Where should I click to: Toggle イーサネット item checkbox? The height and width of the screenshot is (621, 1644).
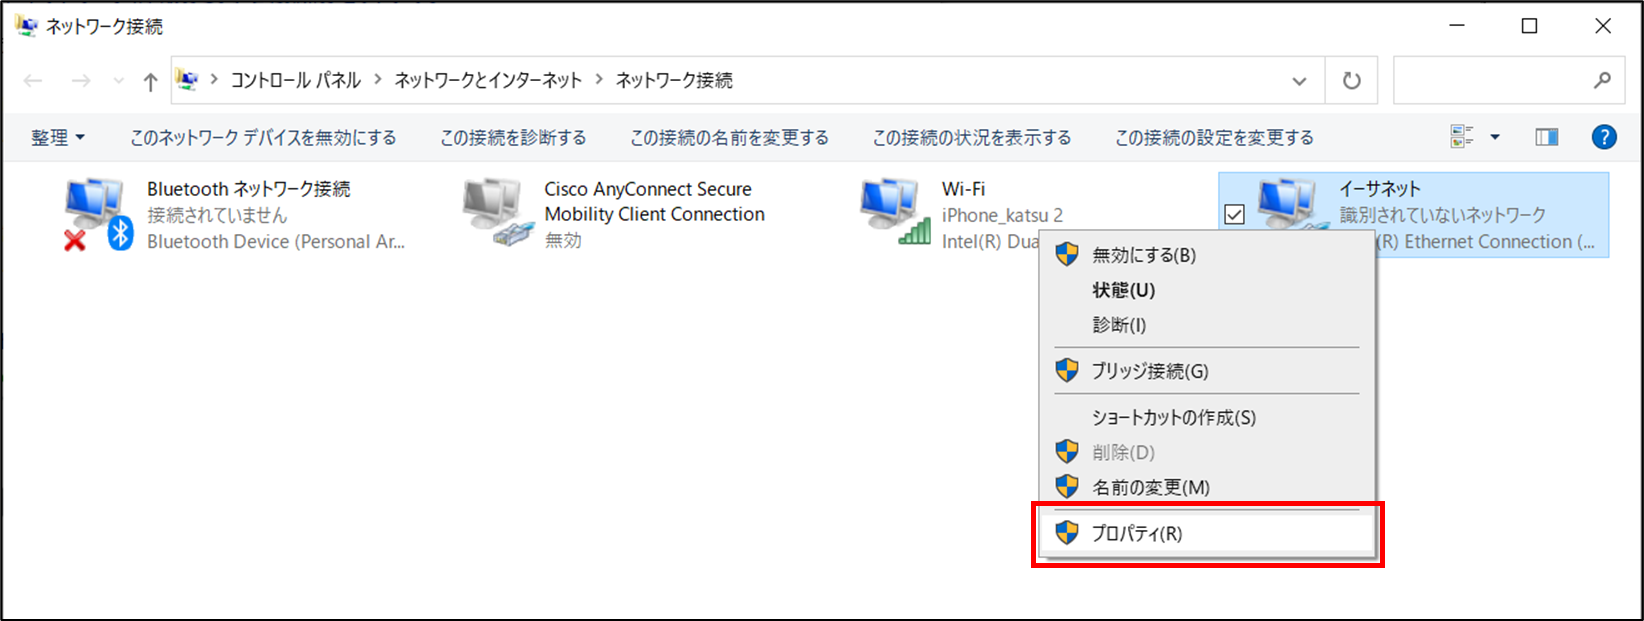(x=1235, y=215)
